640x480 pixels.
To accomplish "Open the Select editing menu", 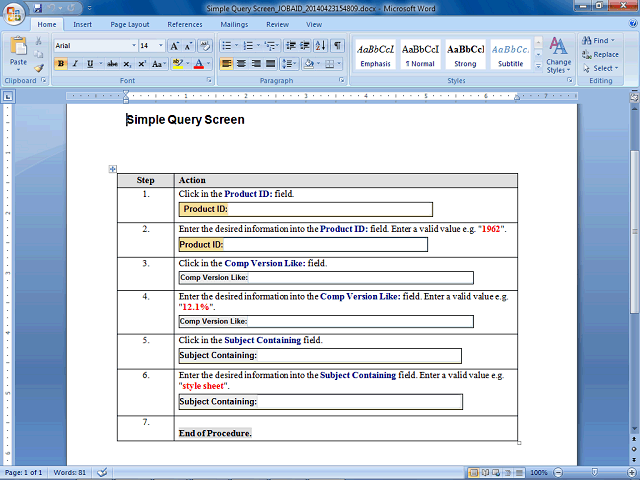I will coord(600,68).
